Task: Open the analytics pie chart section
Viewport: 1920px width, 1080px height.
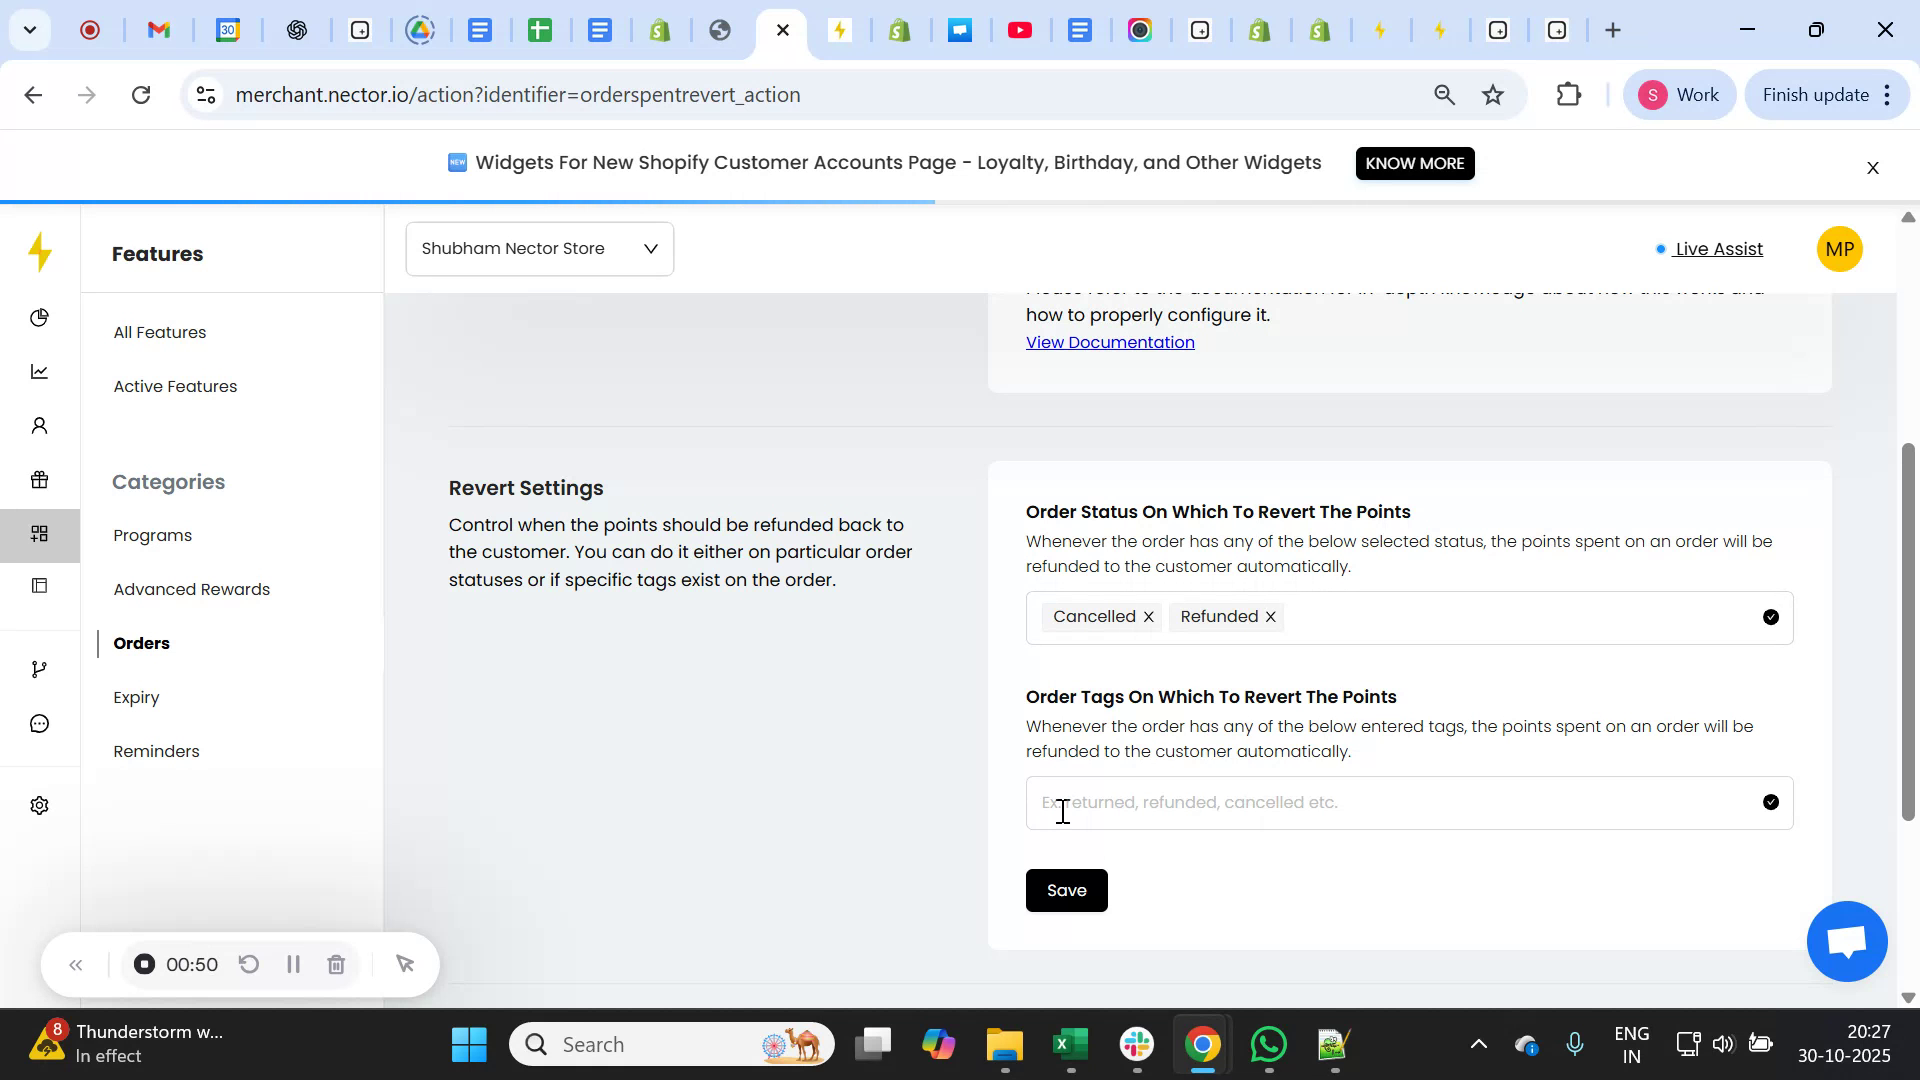Action: [x=40, y=317]
